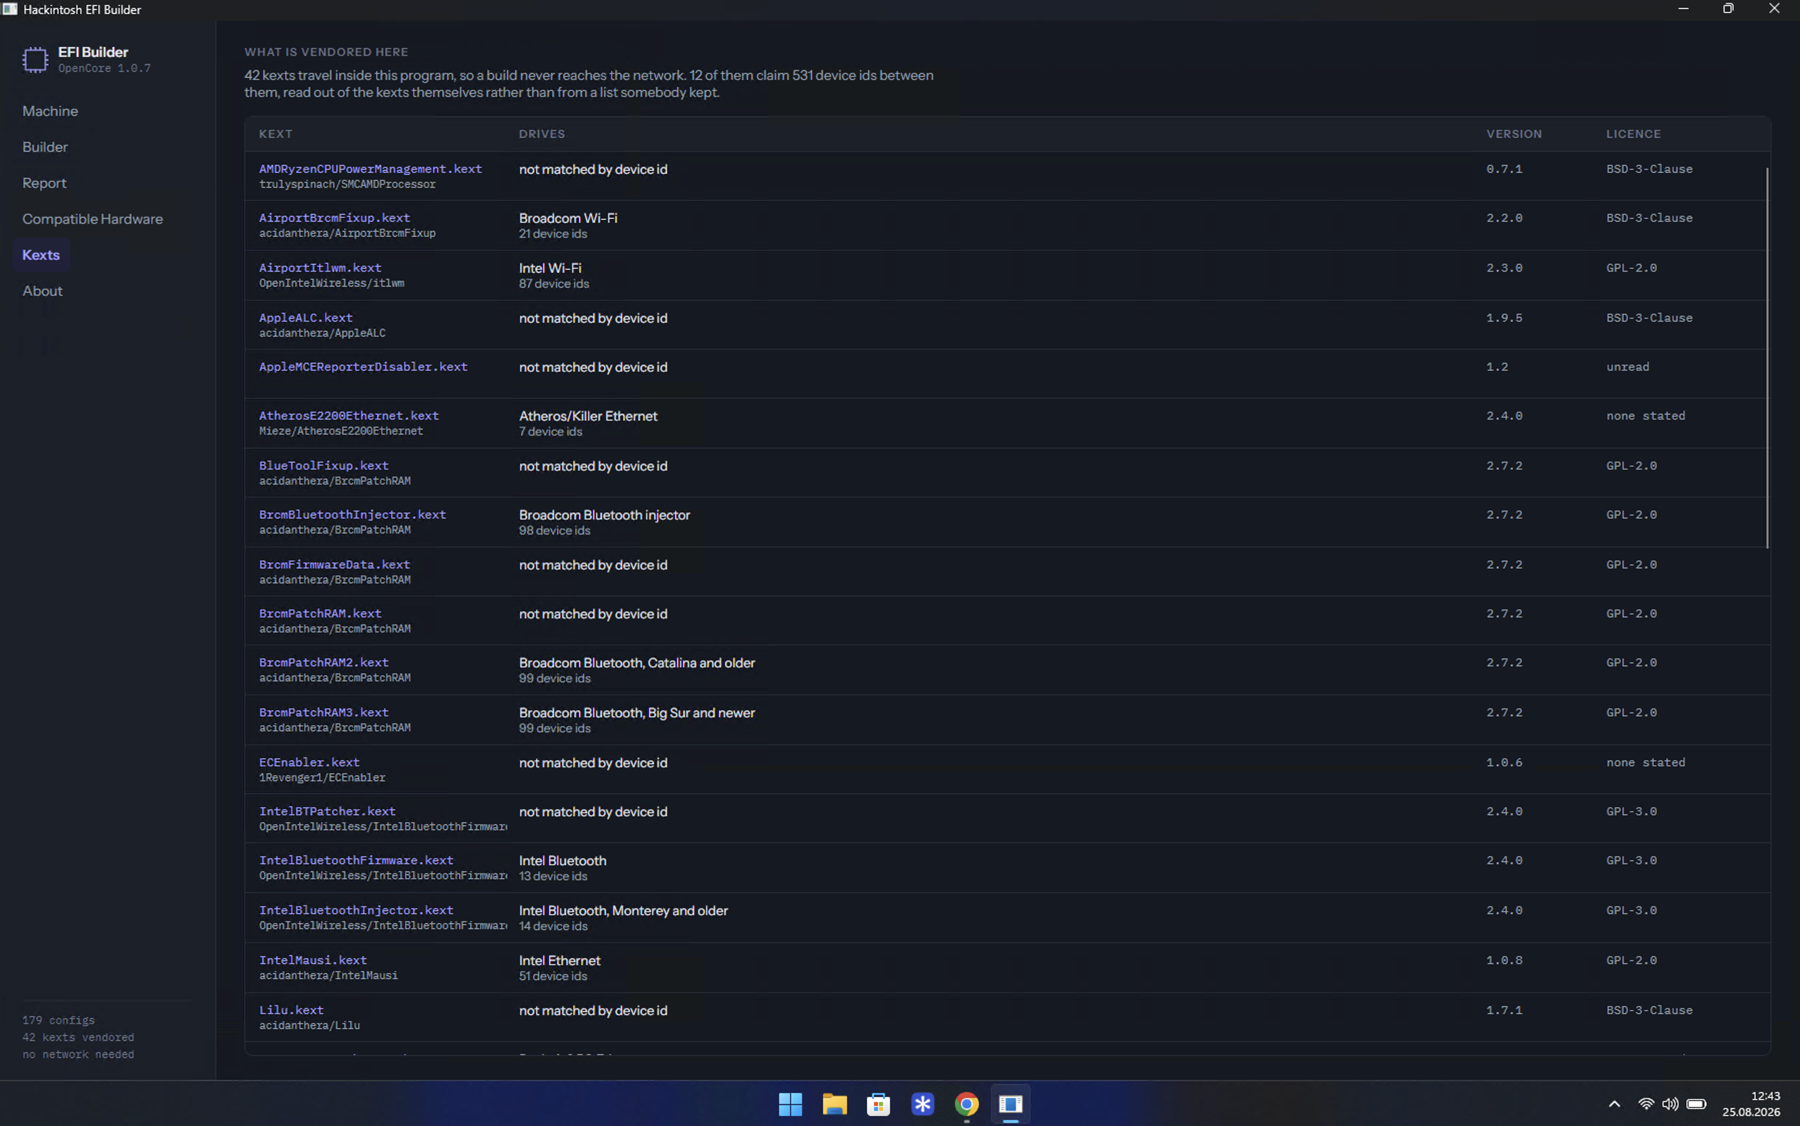Screen dimensions: 1800x1126
Task: Open the Lilu.kext link
Action: pyautogui.click(x=291, y=1011)
